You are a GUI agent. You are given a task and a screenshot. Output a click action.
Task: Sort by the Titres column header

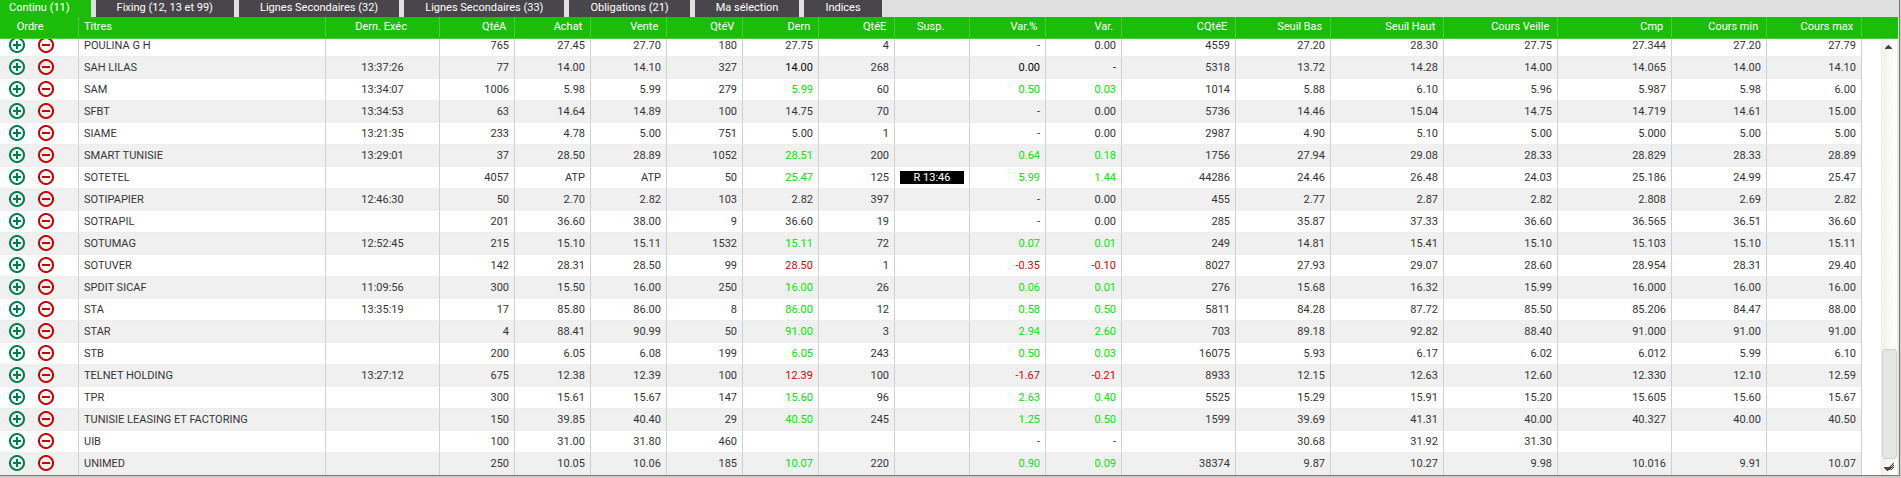pyautogui.click(x=202, y=26)
